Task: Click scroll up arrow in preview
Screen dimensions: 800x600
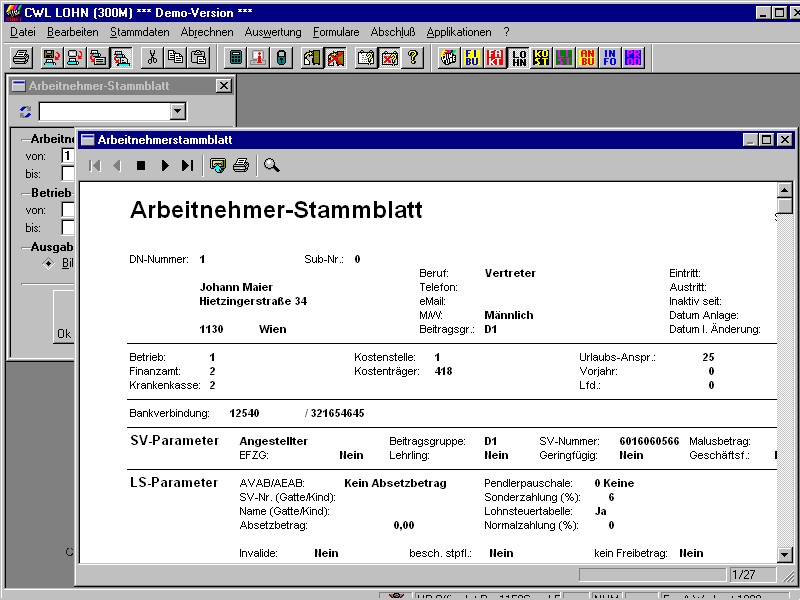Action: 785,190
